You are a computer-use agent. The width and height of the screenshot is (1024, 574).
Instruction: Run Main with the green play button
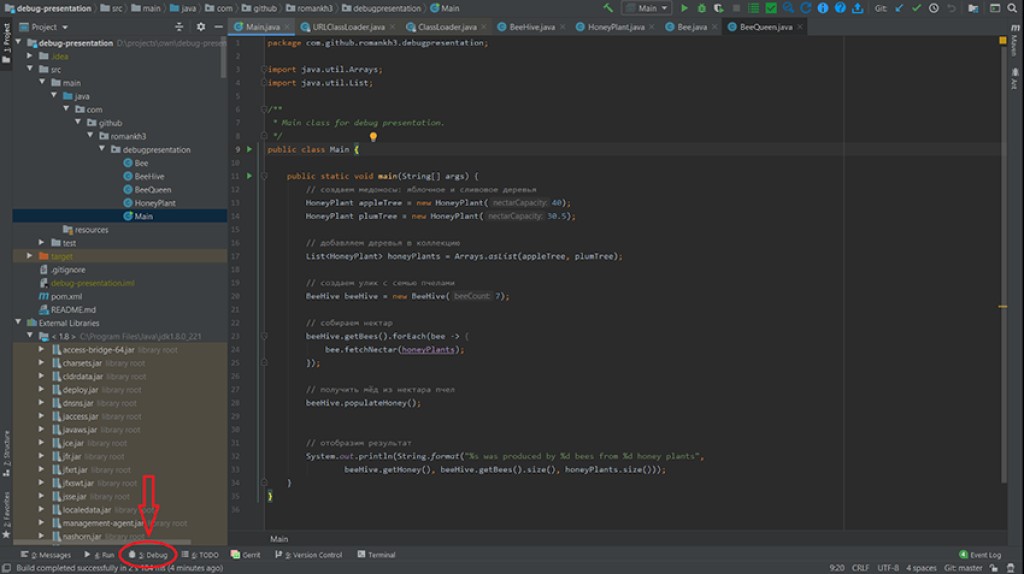coord(684,8)
